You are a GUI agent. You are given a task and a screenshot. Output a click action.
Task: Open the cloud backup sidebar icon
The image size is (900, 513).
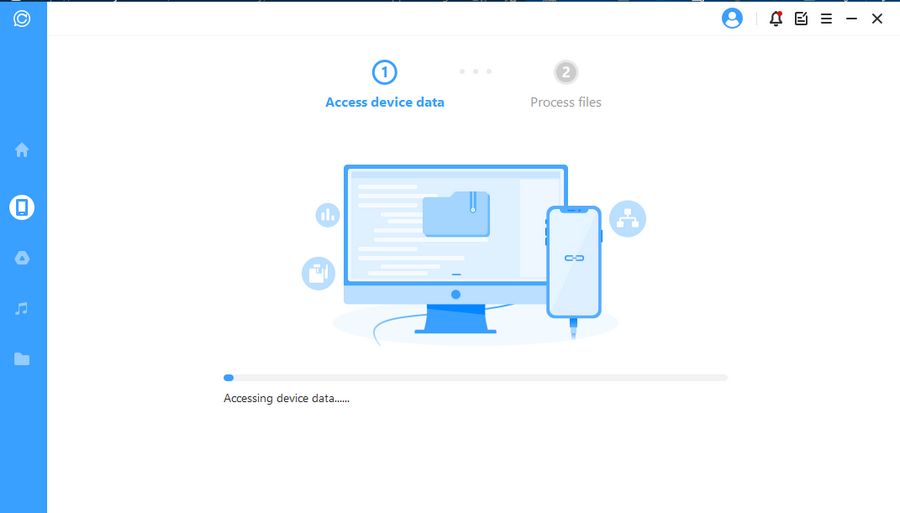coord(22,258)
